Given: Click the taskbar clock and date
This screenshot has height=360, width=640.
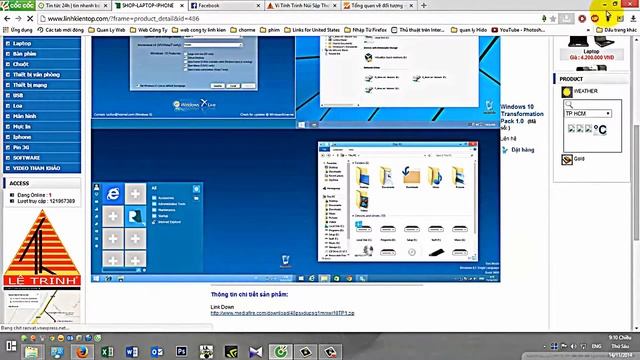Looking at the screenshot, I should [620, 347].
